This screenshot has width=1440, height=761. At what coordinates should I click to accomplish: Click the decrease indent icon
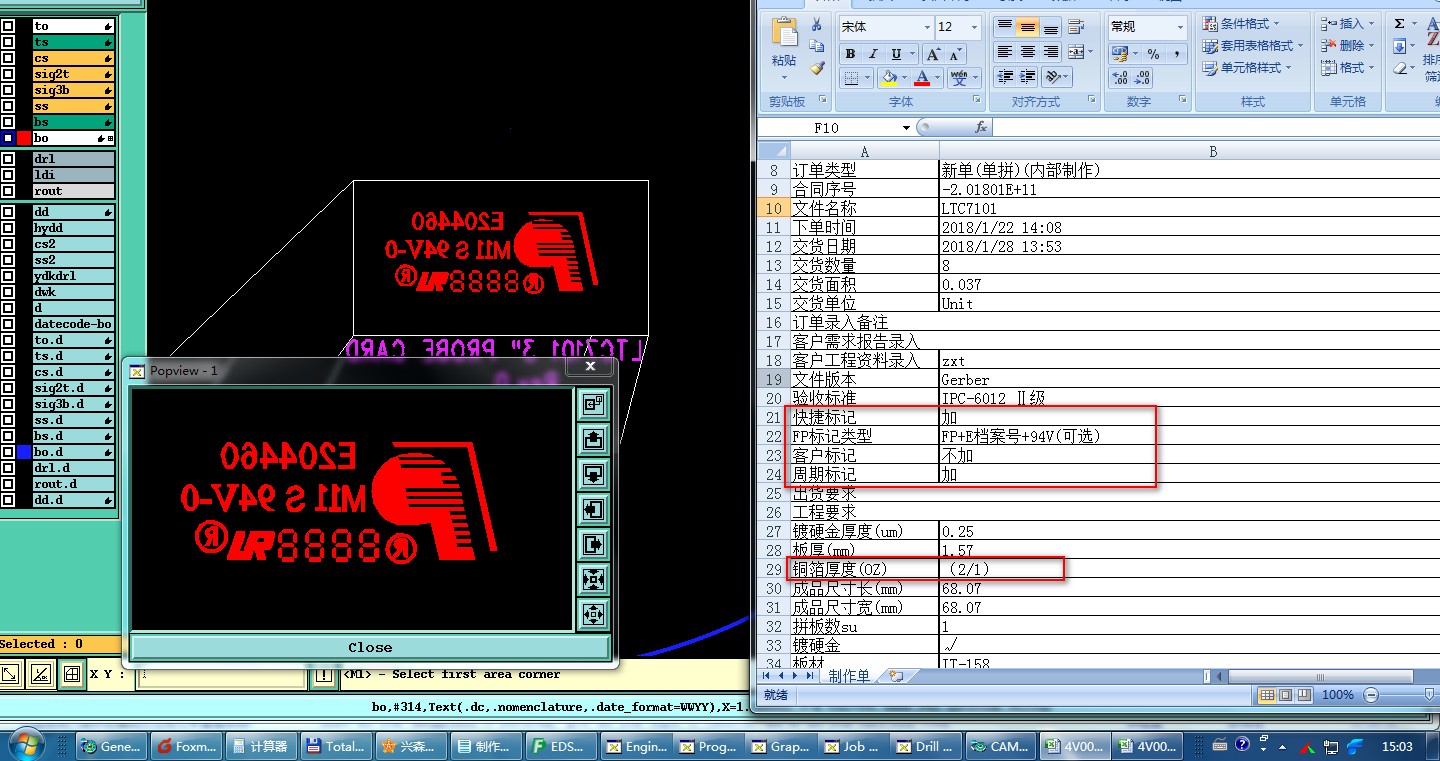(1004, 77)
